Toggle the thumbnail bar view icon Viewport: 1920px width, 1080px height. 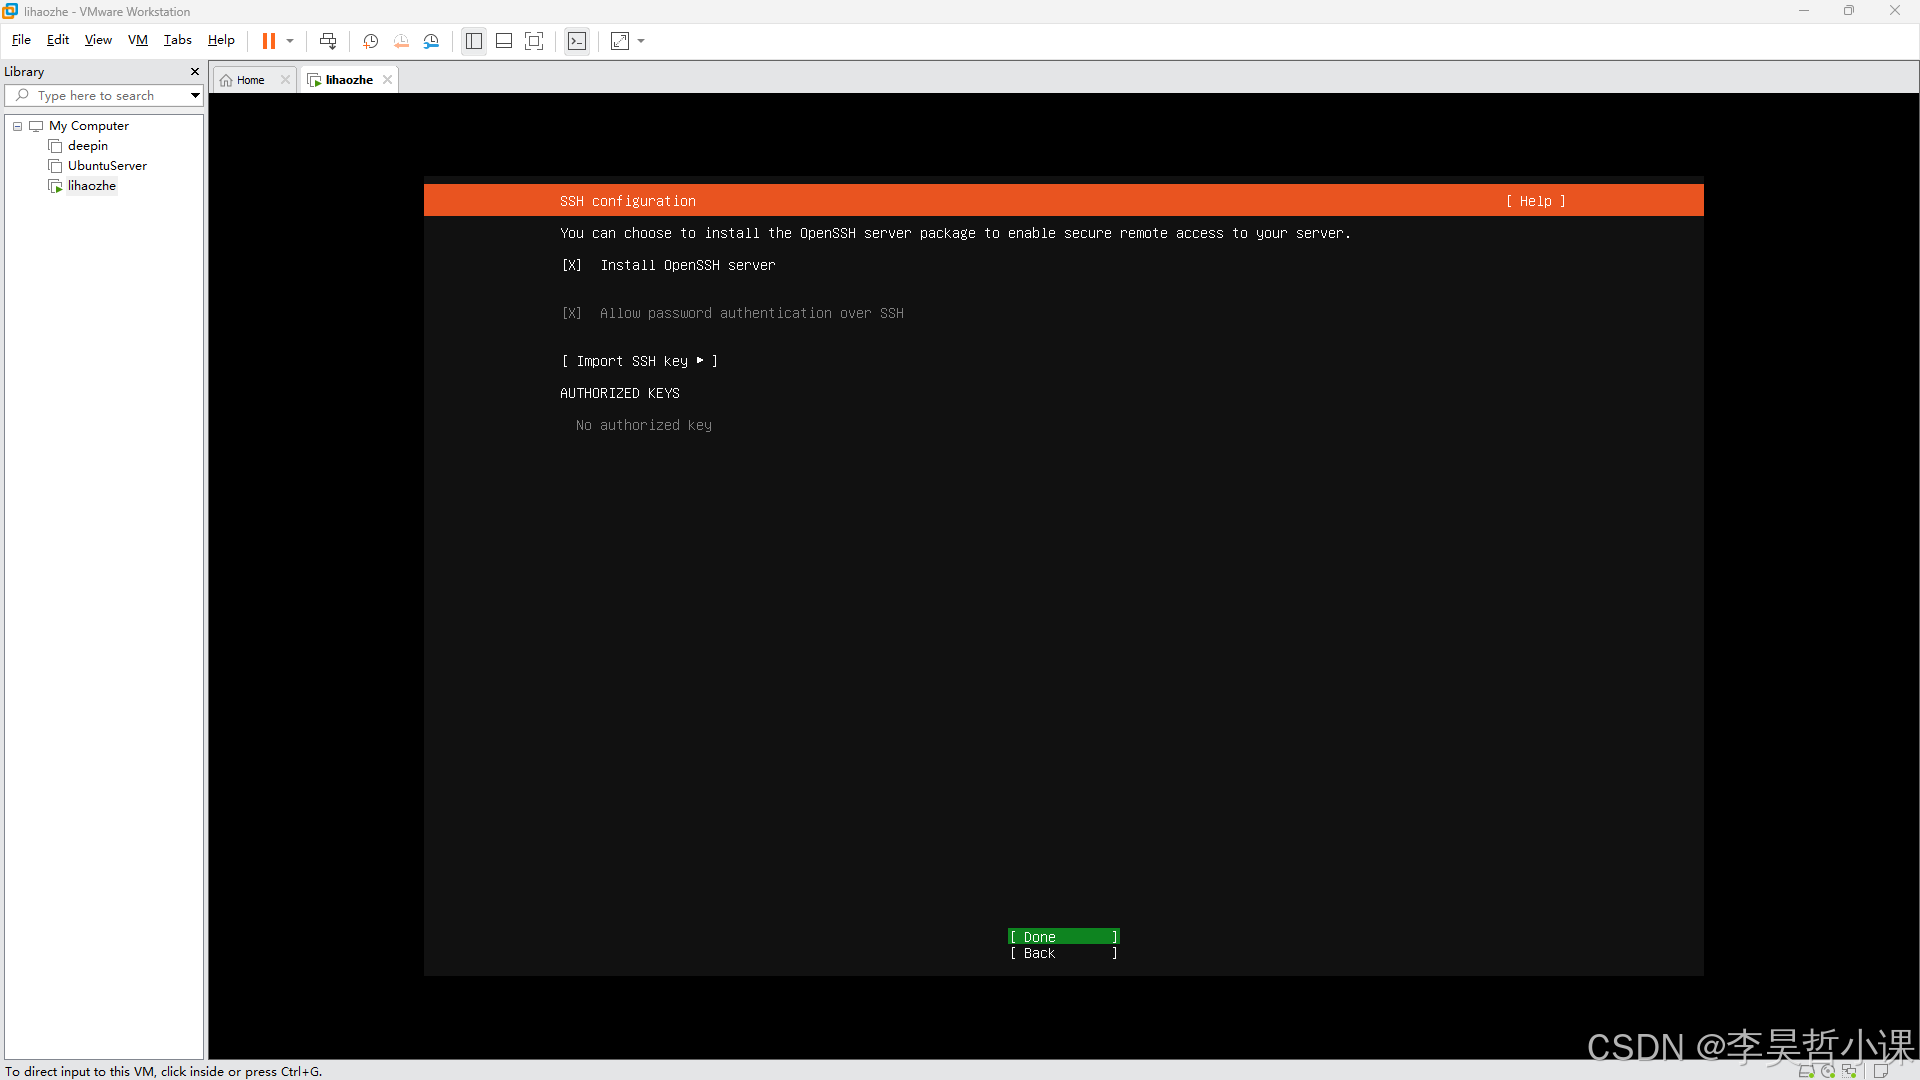(504, 41)
